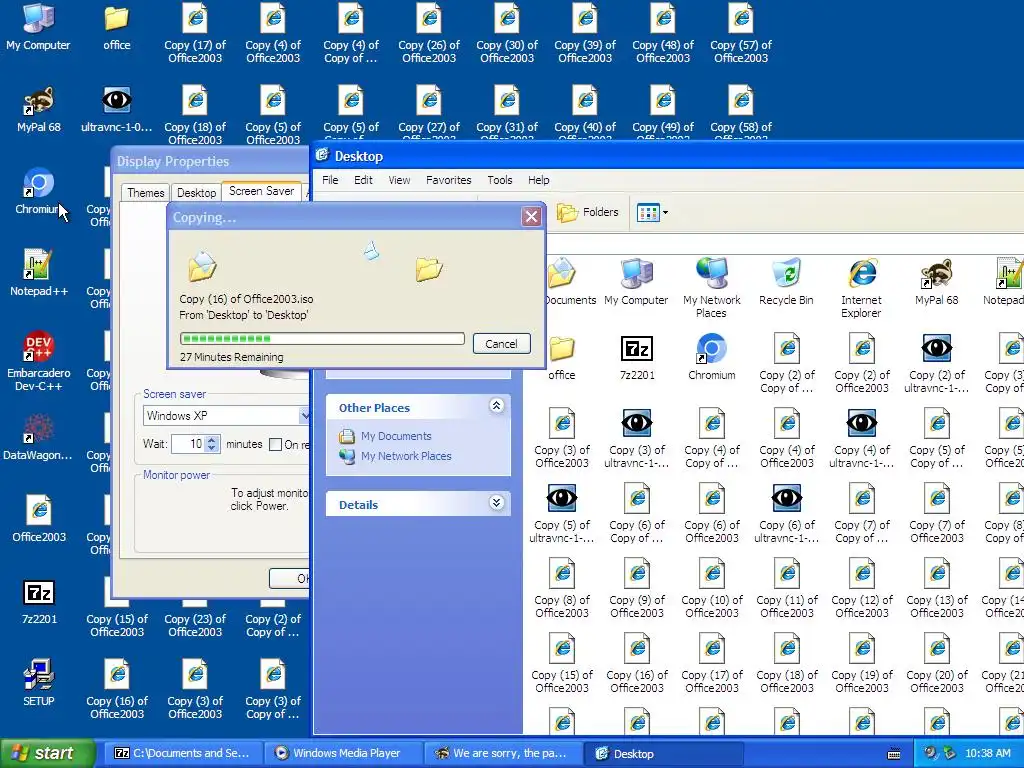Image resolution: width=1024 pixels, height=768 pixels.
Task: Switch to Windows Media Player taskbar button
Action: pos(343,753)
